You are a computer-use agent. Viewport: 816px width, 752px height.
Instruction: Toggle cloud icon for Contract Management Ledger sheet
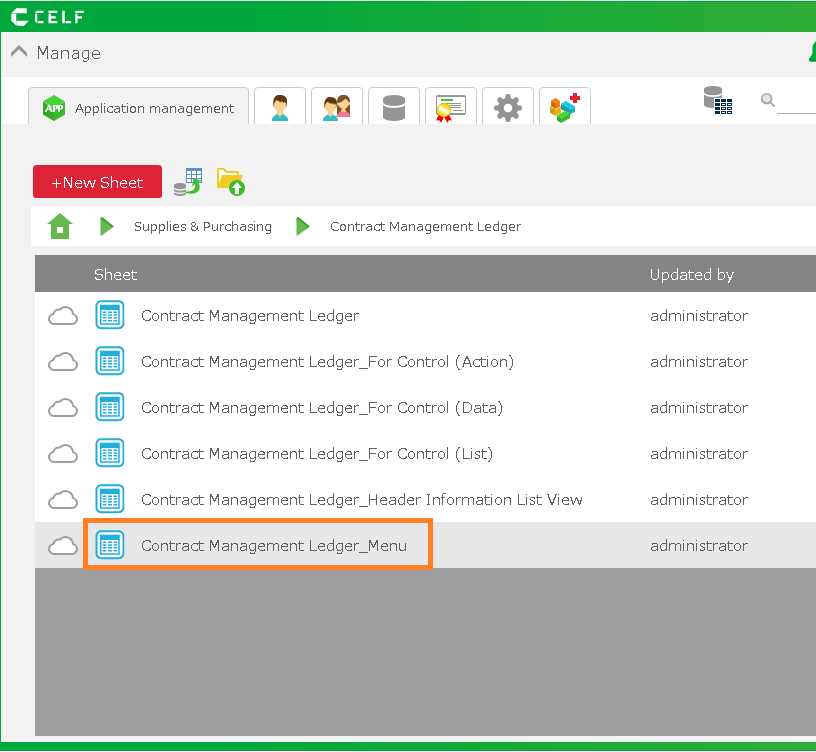[63, 316]
